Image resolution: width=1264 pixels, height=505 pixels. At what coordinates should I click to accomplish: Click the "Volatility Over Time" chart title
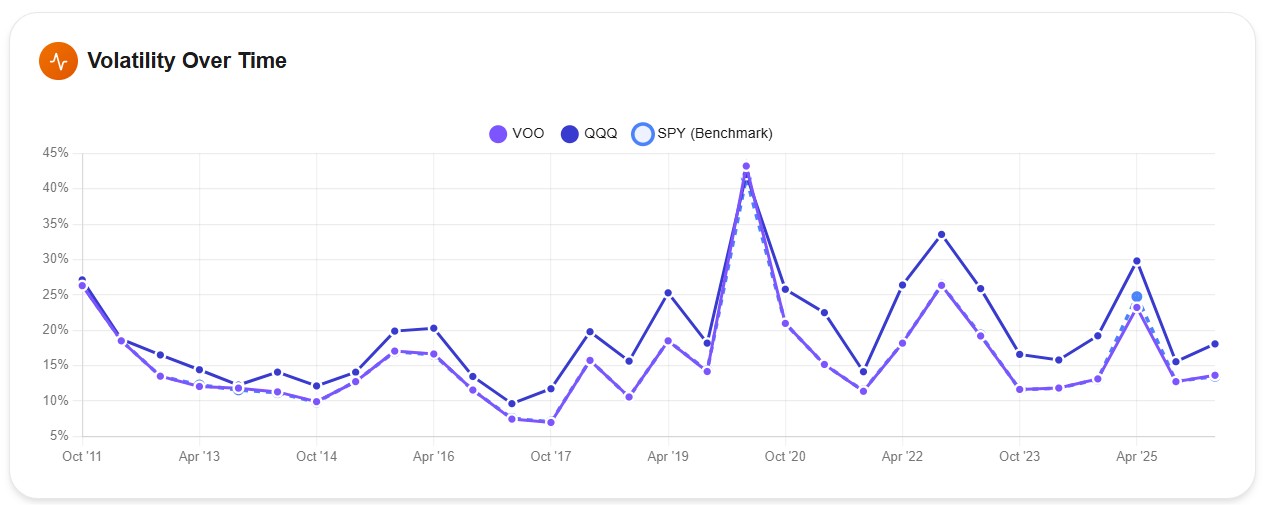187,61
